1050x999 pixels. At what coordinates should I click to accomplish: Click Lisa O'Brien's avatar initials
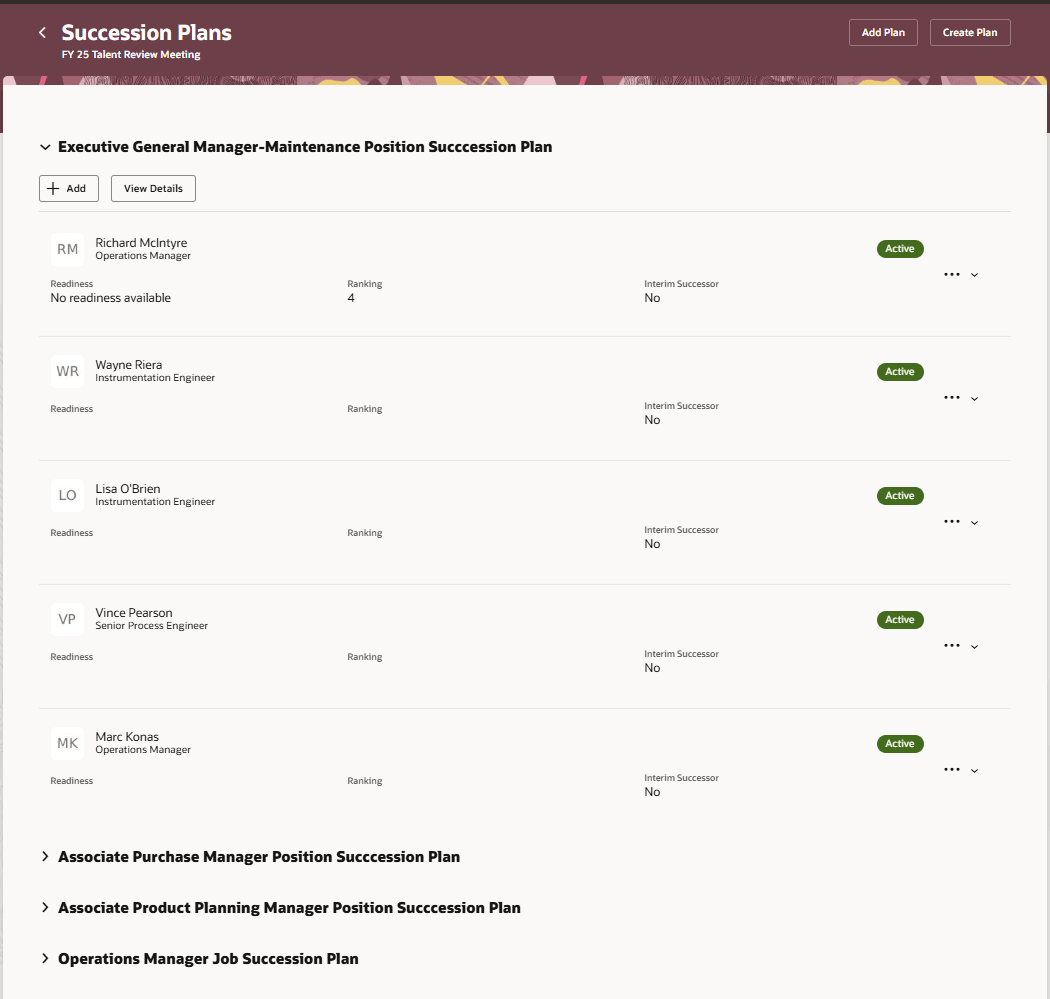pos(67,495)
